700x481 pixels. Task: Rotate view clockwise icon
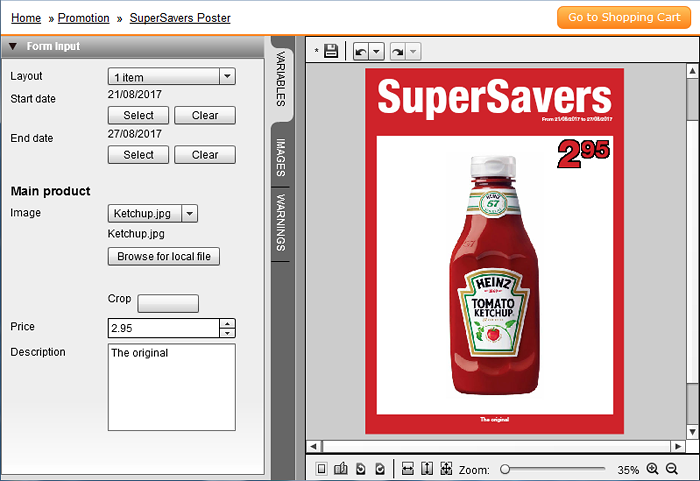(380, 469)
